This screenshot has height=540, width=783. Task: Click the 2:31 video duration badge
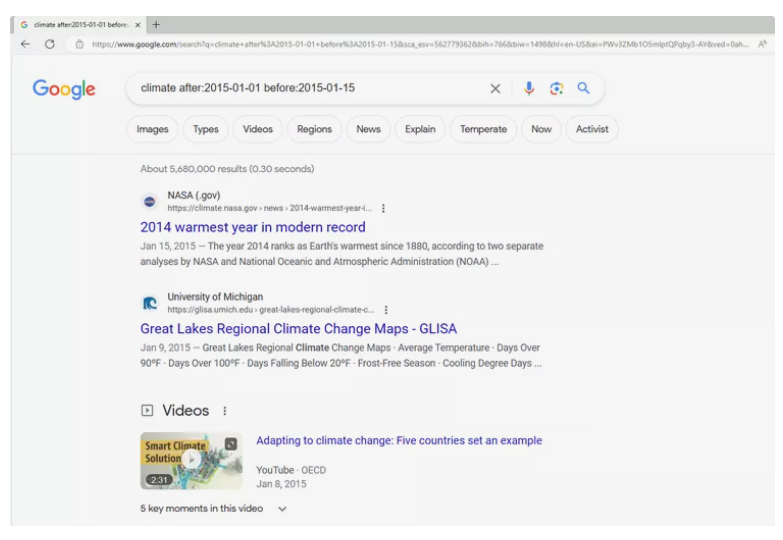coord(159,480)
